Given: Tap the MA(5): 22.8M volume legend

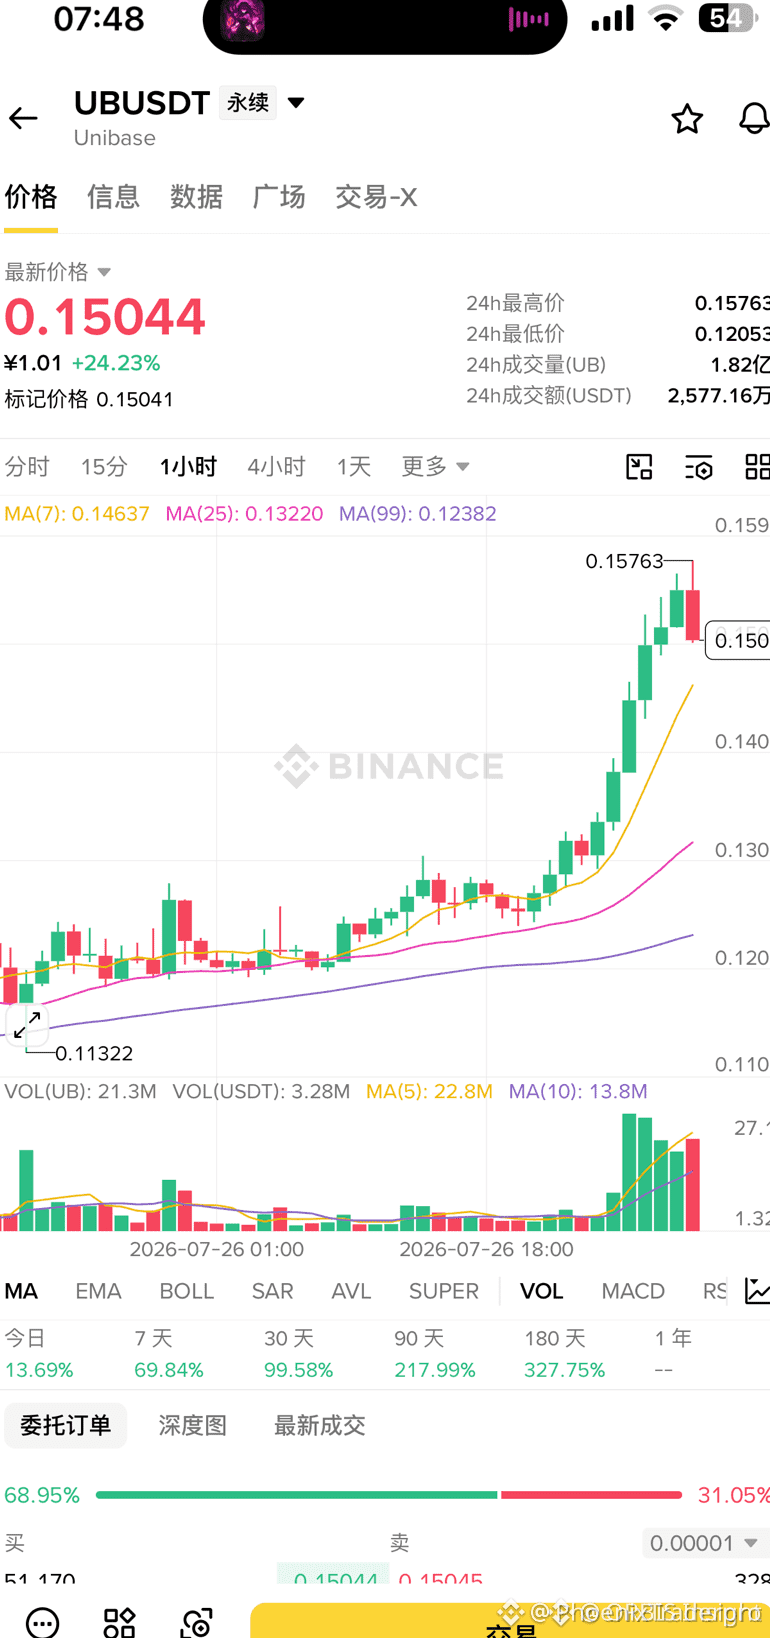Looking at the screenshot, I should [429, 1091].
